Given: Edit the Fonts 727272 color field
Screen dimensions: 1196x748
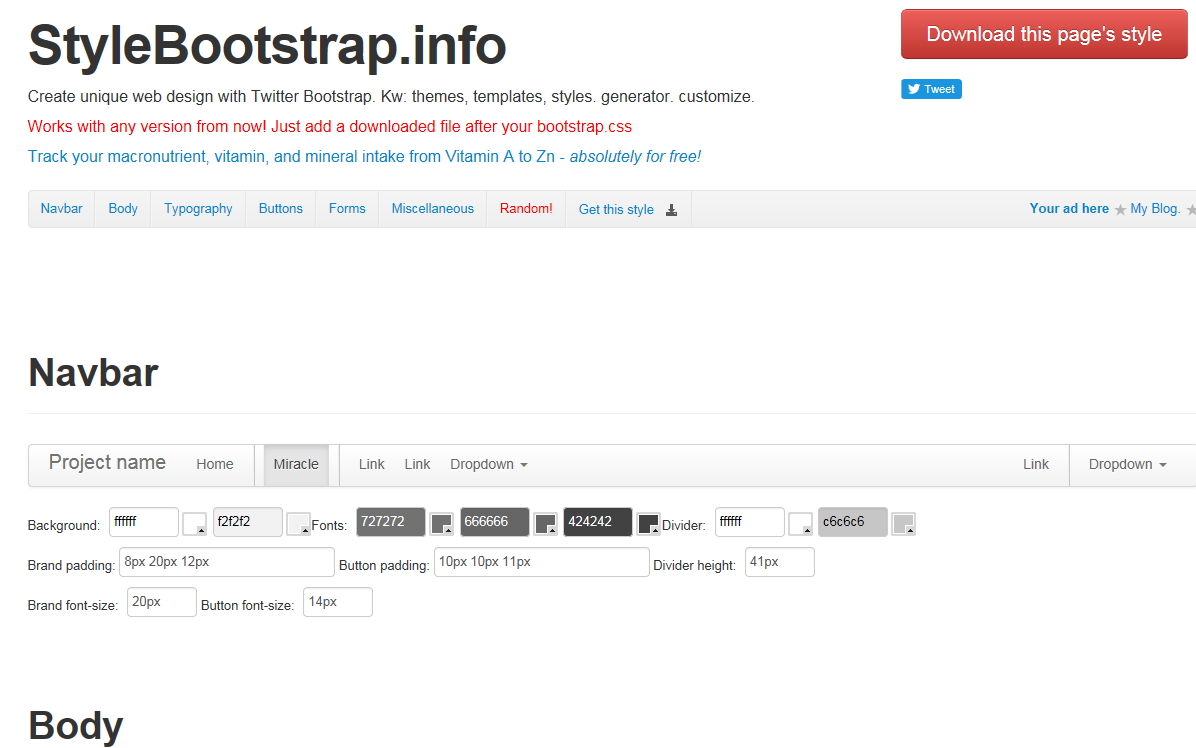Looking at the screenshot, I should [391, 522].
